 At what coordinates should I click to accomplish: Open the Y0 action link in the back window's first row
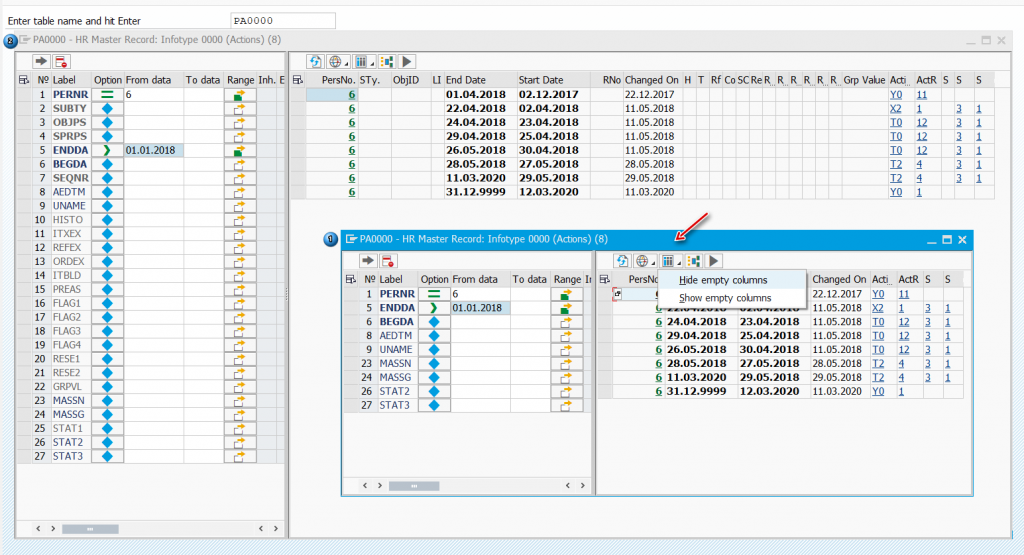[x=895, y=95]
